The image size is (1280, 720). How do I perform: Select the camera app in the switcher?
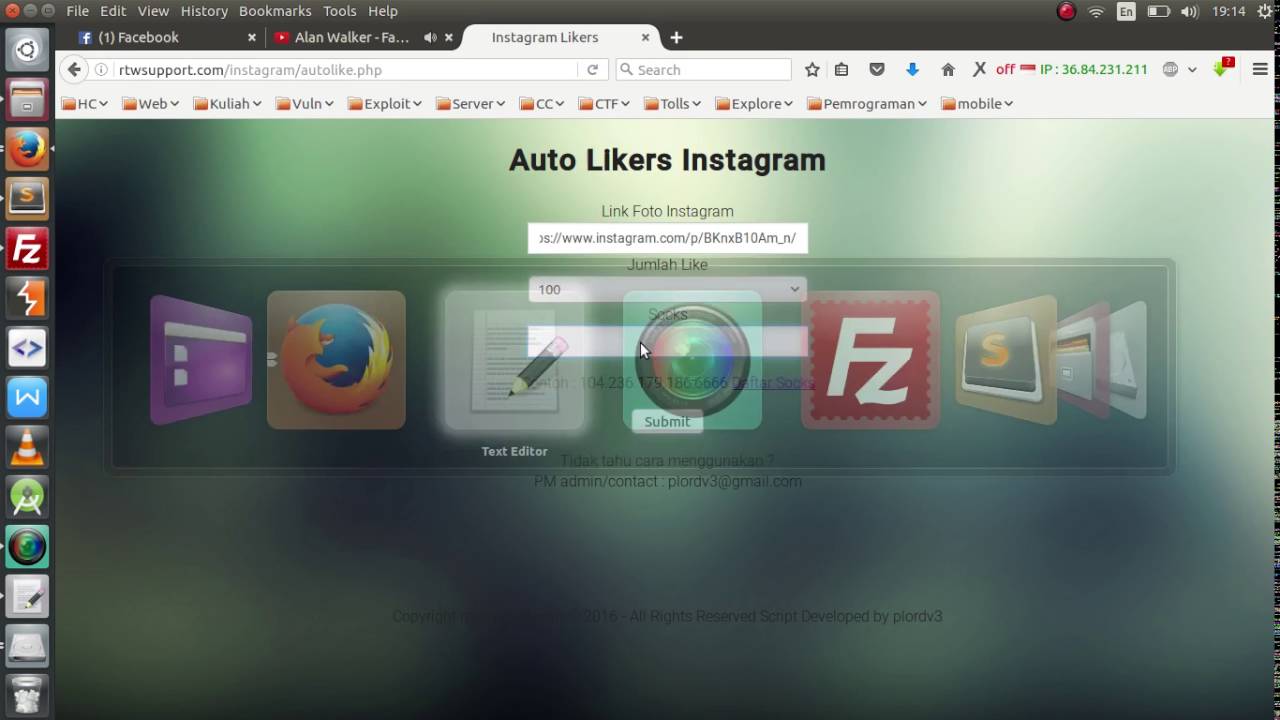coord(692,360)
